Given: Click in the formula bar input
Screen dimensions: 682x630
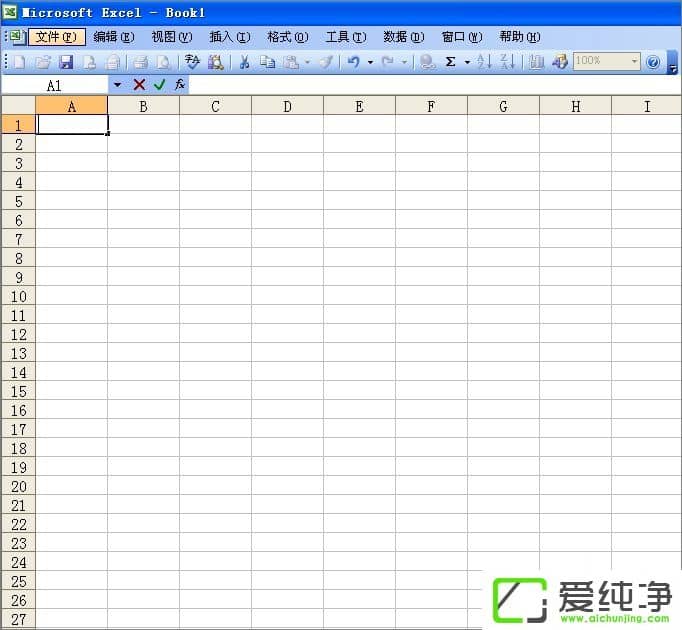Looking at the screenshot, I should (435, 85).
